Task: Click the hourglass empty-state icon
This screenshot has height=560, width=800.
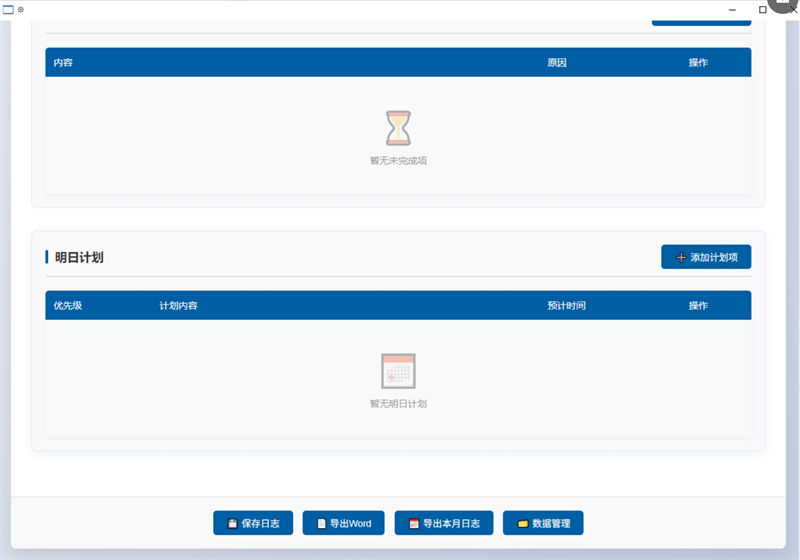Action: pos(398,129)
